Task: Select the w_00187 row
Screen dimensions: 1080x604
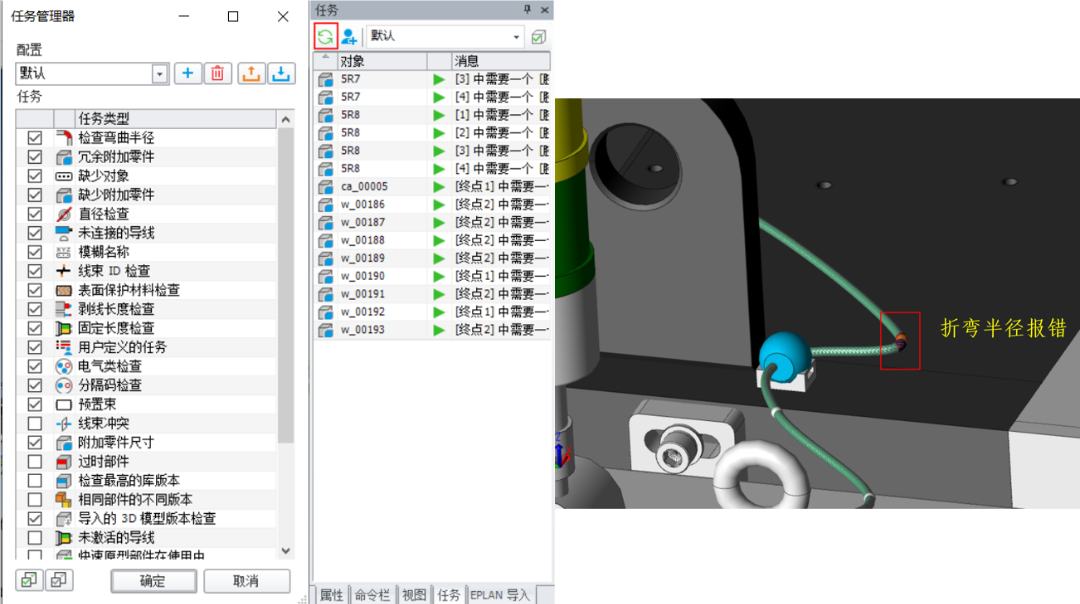Action: [x=433, y=222]
